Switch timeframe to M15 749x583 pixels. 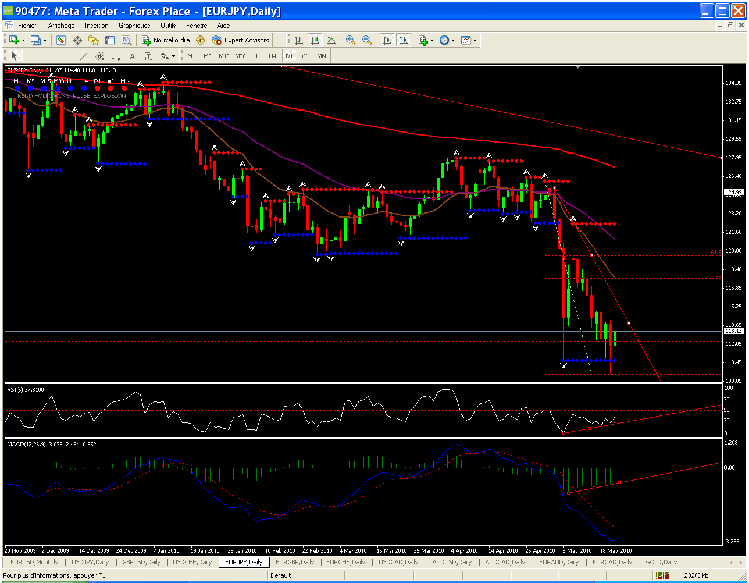click(x=223, y=56)
